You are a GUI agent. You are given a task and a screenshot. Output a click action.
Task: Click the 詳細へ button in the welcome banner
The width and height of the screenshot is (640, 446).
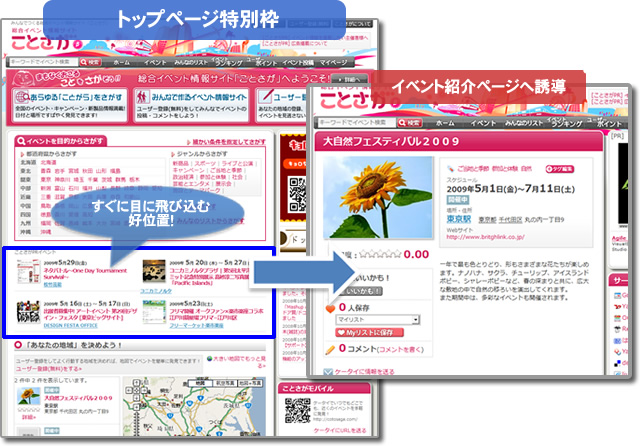point(350,79)
